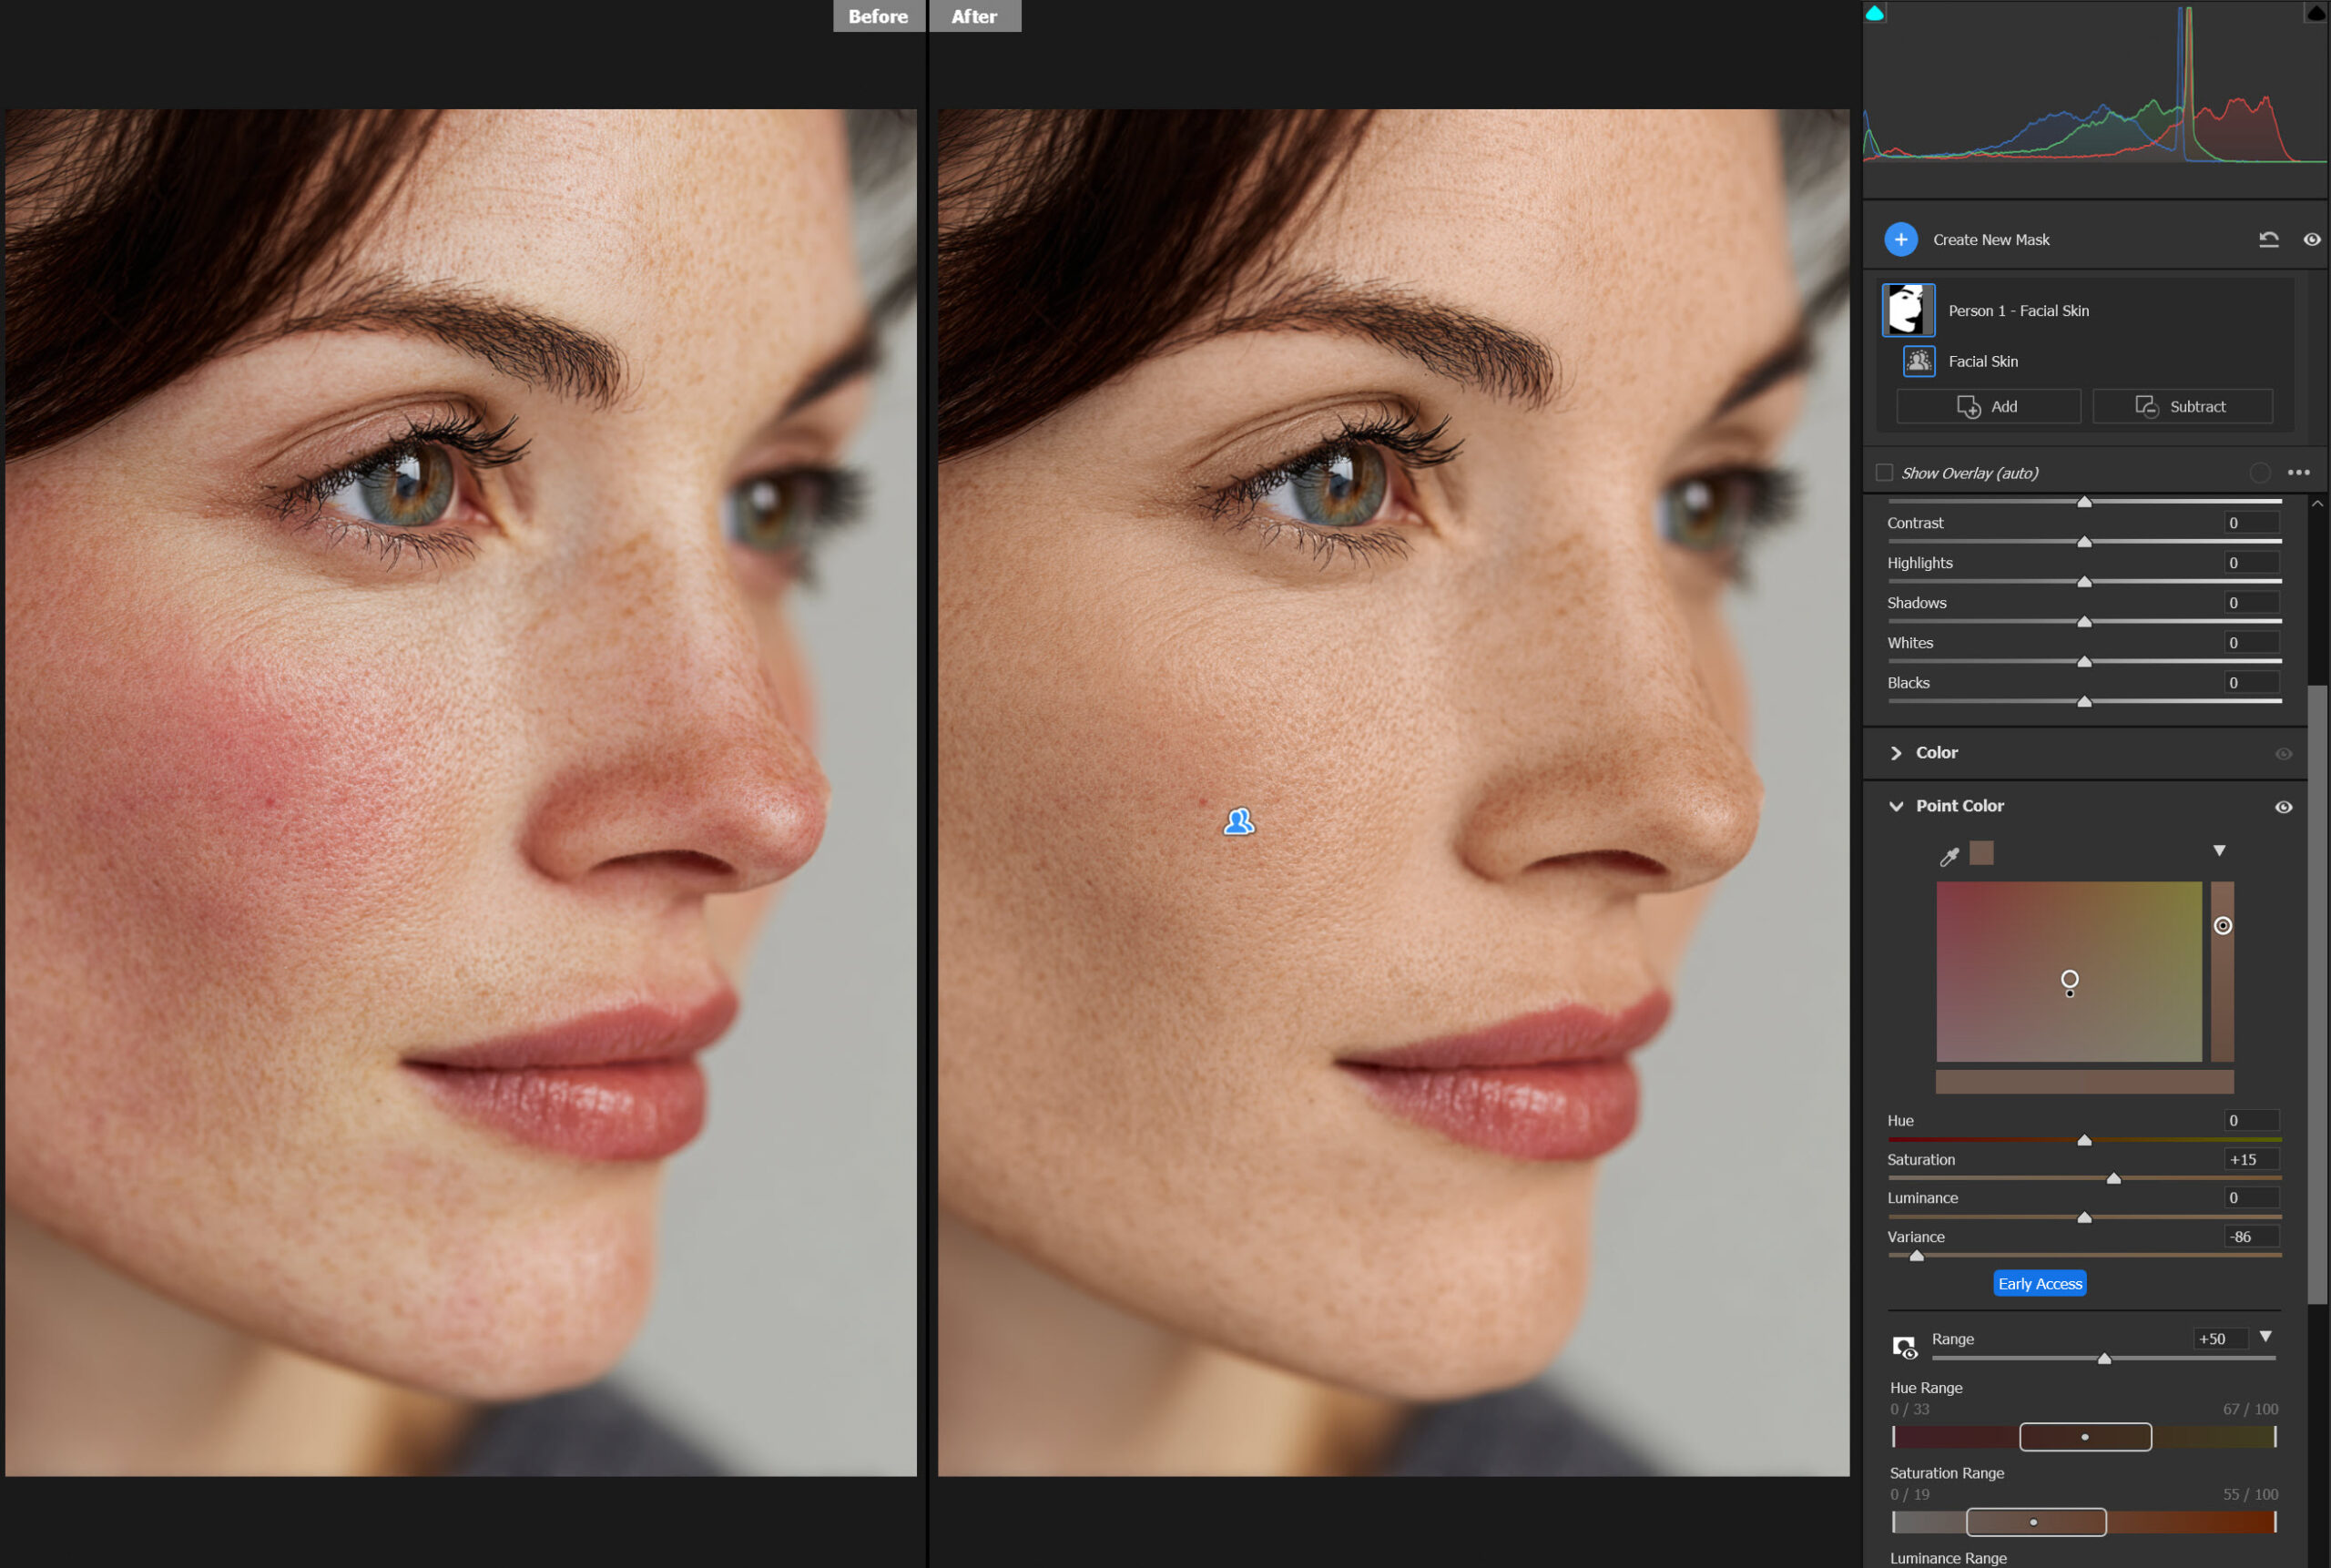Viewport: 2331px width, 1568px height.
Task: Click the overlay color circle swatch
Action: tap(2259, 472)
